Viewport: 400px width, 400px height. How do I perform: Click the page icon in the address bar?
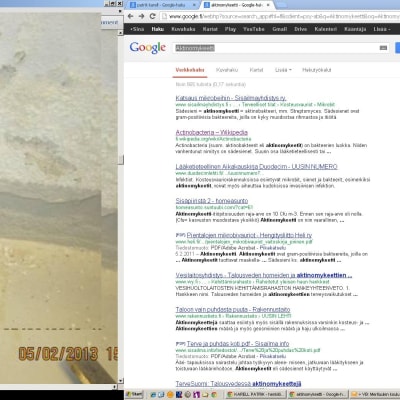tap(164, 16)
